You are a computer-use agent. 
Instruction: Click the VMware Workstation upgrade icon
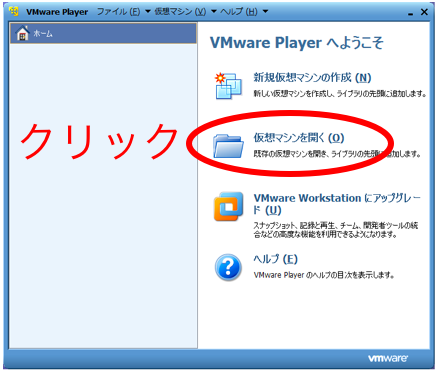[x=228, y=206]
